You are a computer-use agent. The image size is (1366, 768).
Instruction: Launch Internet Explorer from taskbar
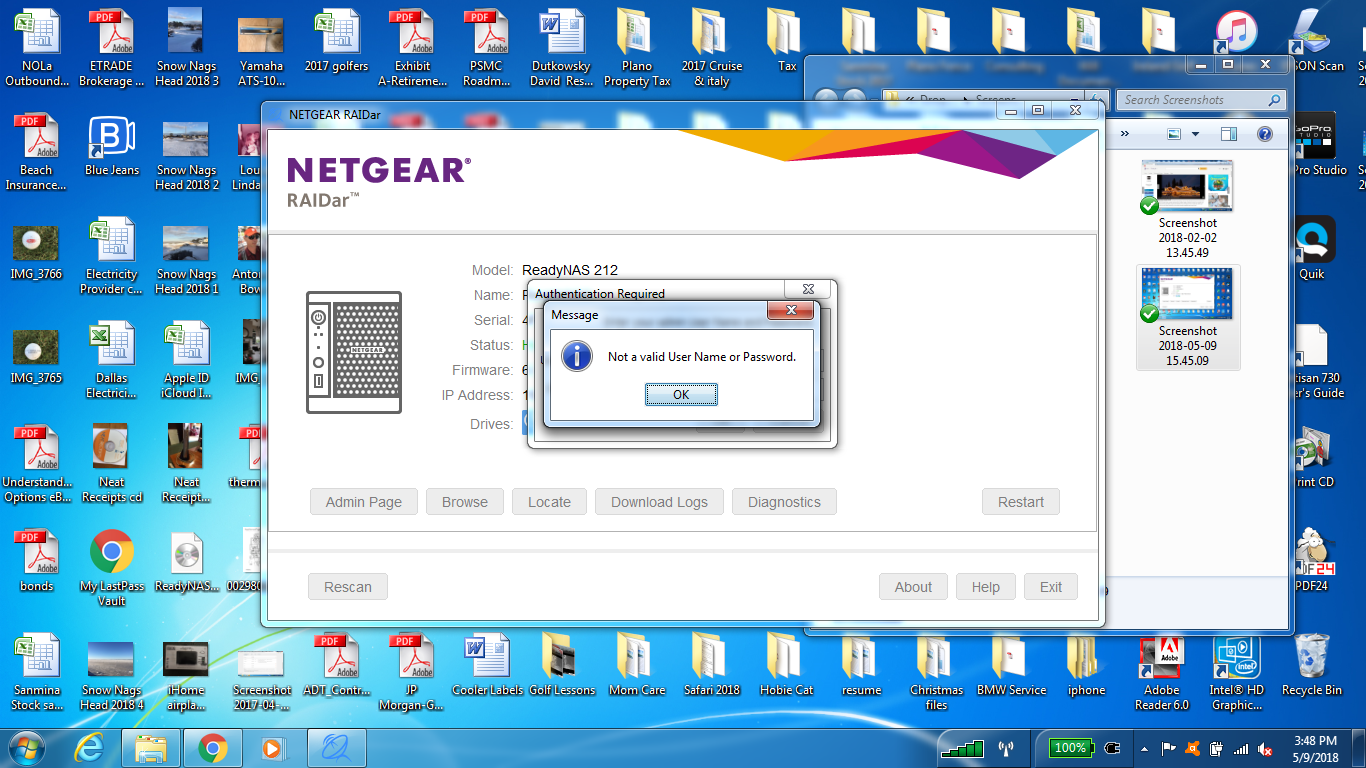(90, 748)
